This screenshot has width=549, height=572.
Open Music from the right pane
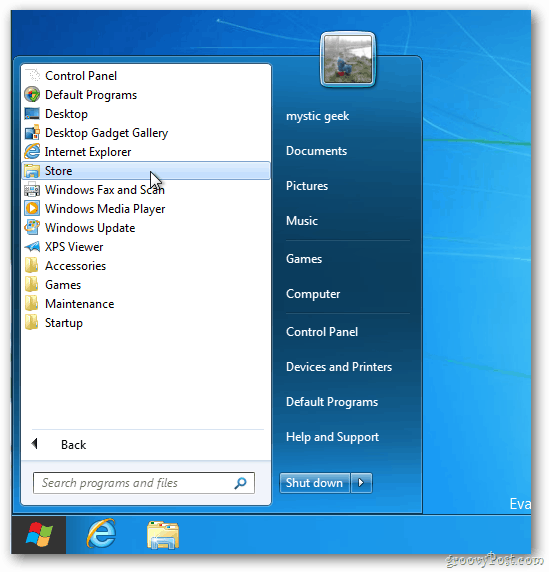point(302,221)
